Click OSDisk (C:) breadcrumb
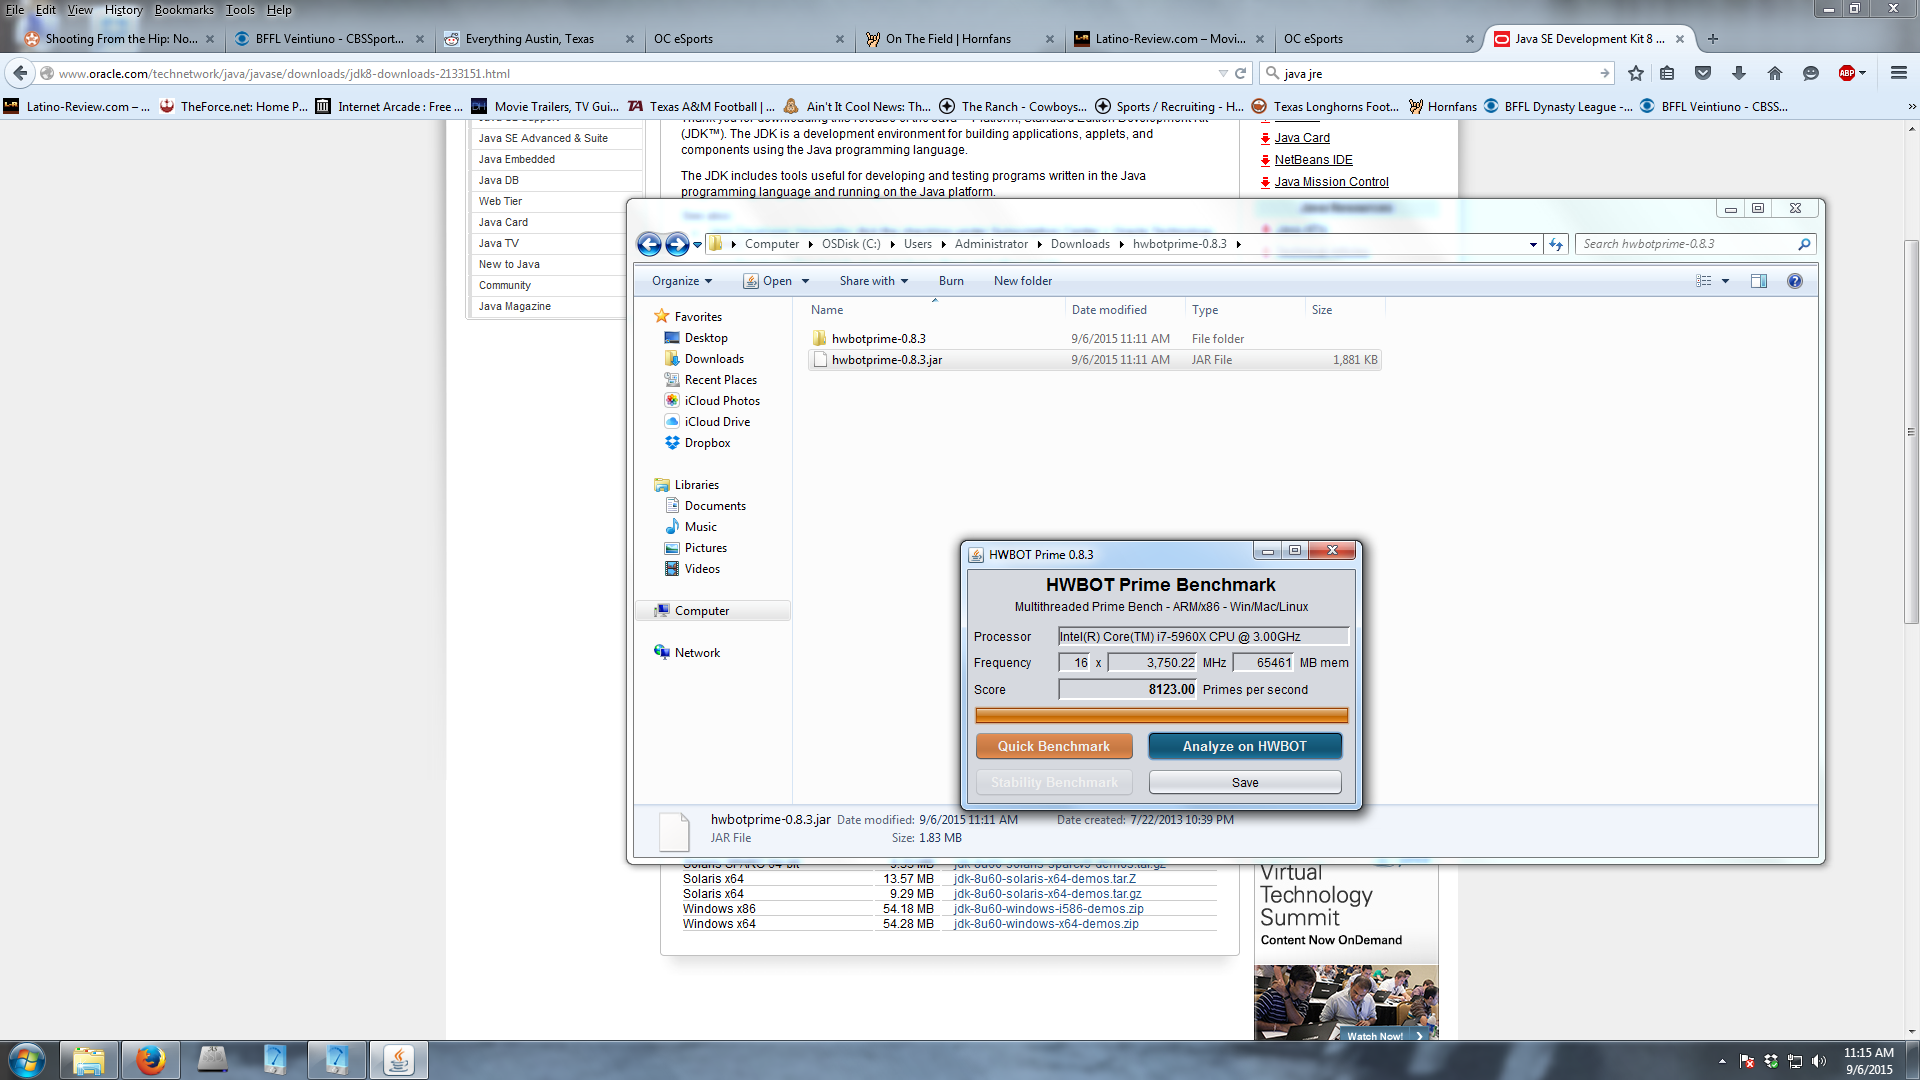Screen dimensions: 1920x1080 coord(851,244)
